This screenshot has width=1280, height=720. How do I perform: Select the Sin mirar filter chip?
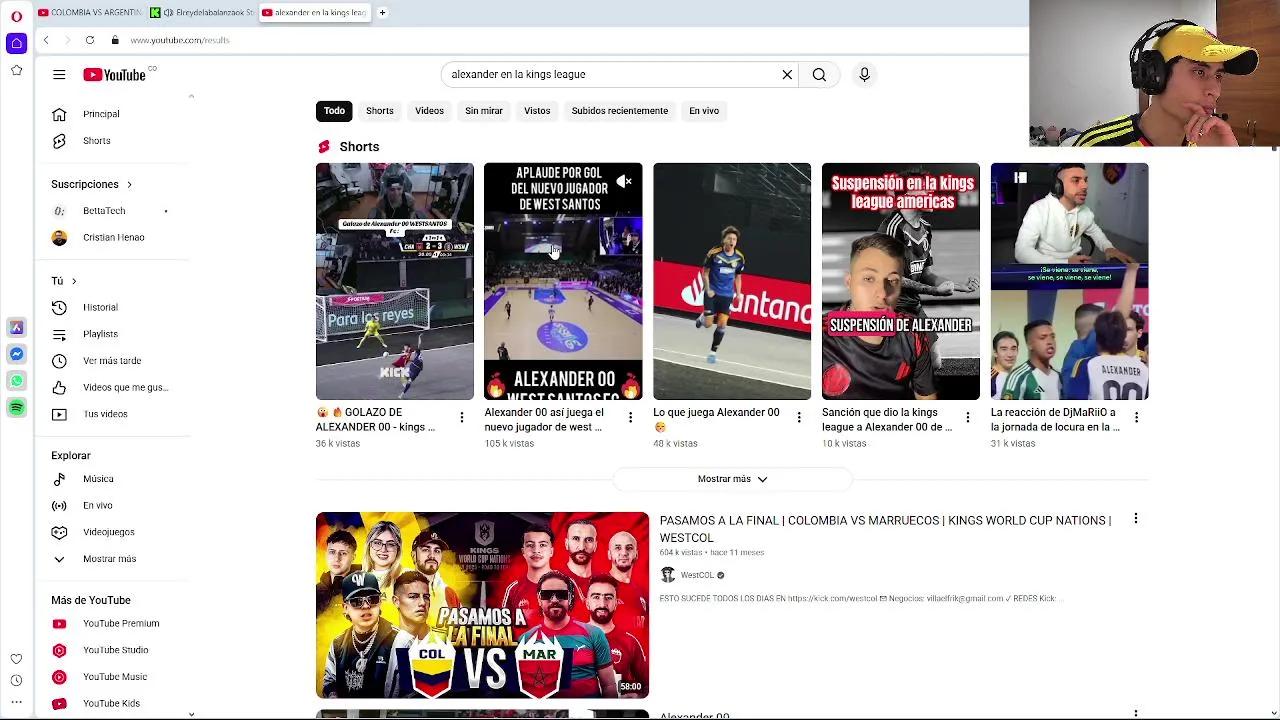click(483, 111)
